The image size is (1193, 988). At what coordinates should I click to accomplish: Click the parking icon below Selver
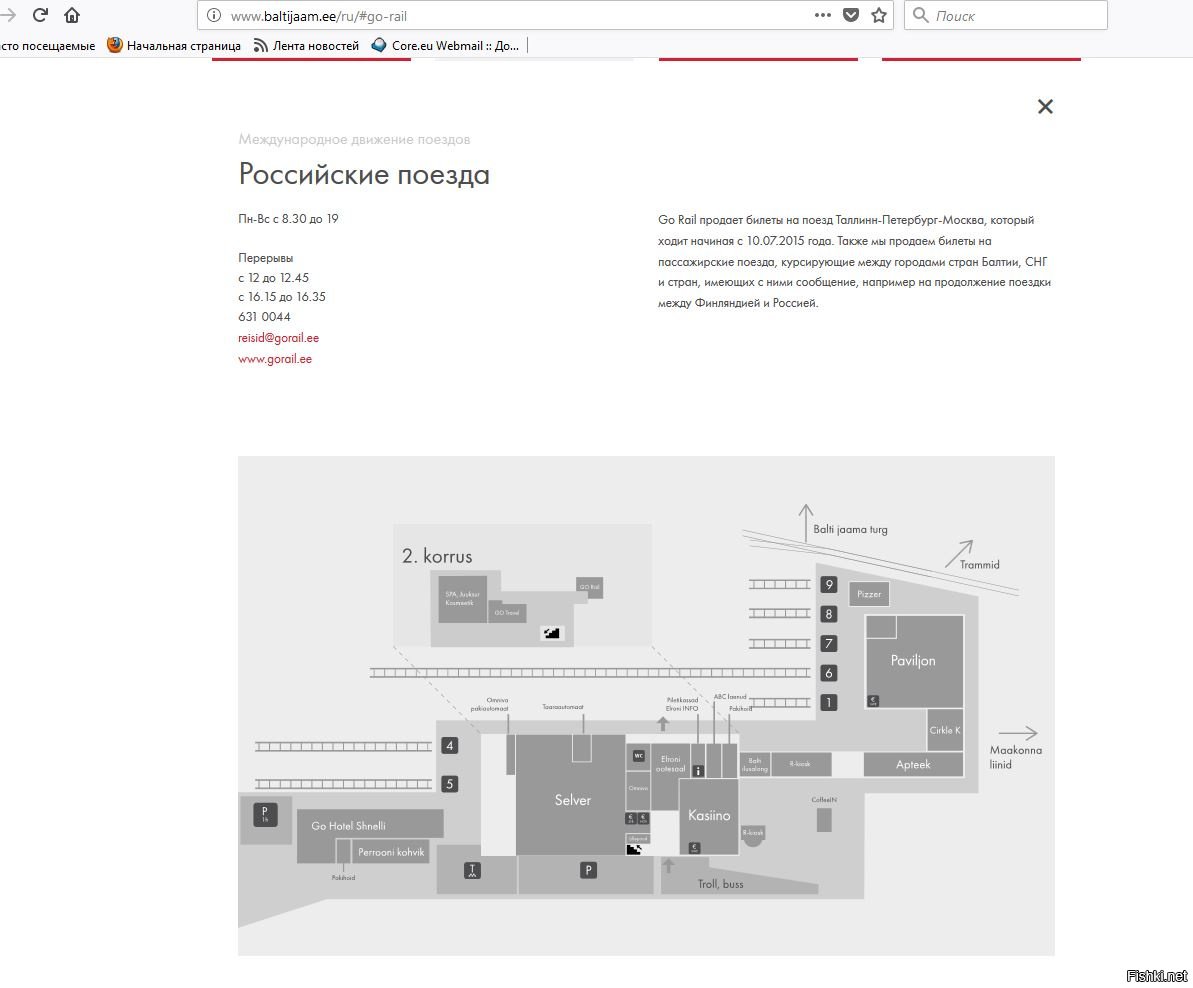[588, 870]
